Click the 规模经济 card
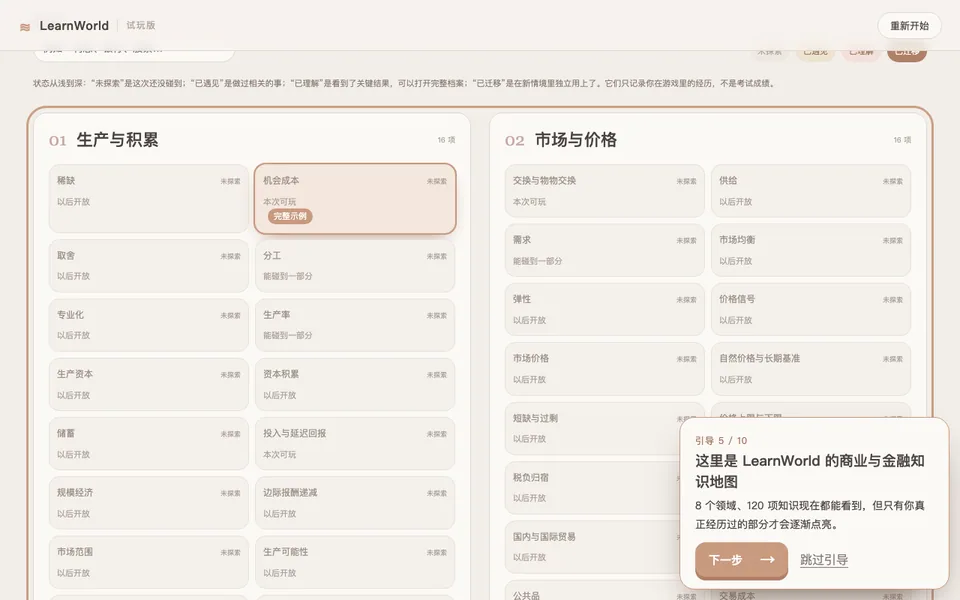This screenshot has height=600, width=960. [149, 503]
